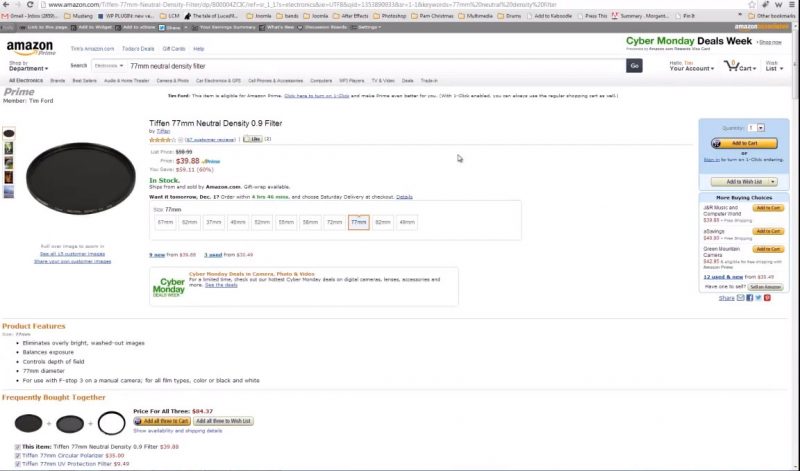Share the product on Twitter
The width and height of the screenshot is (800, 471).
click(756, 298)
